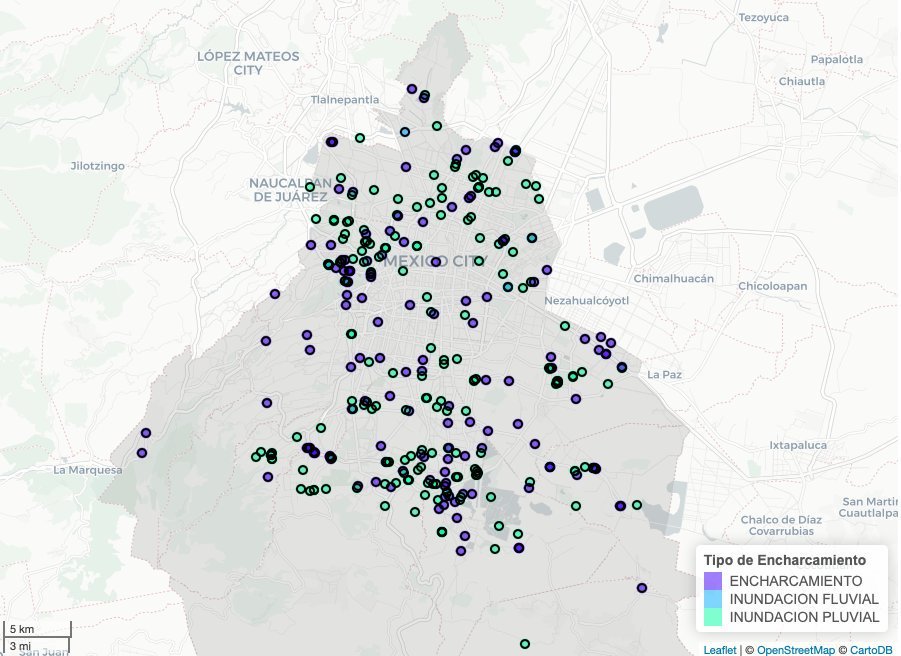Click the 5 km scale bar
901x656 pixels.
[36, 629]
